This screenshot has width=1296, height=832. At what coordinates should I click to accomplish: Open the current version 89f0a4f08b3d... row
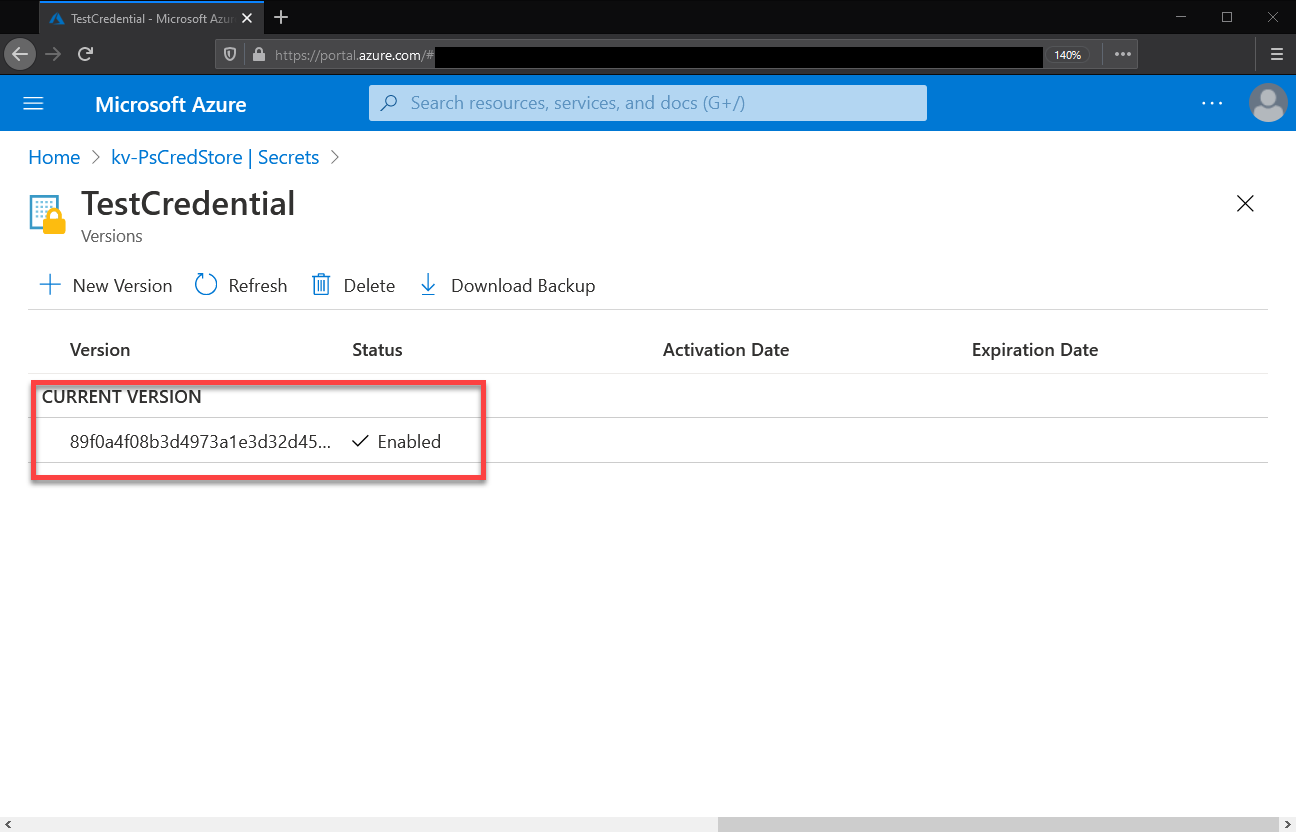(648, 441)
